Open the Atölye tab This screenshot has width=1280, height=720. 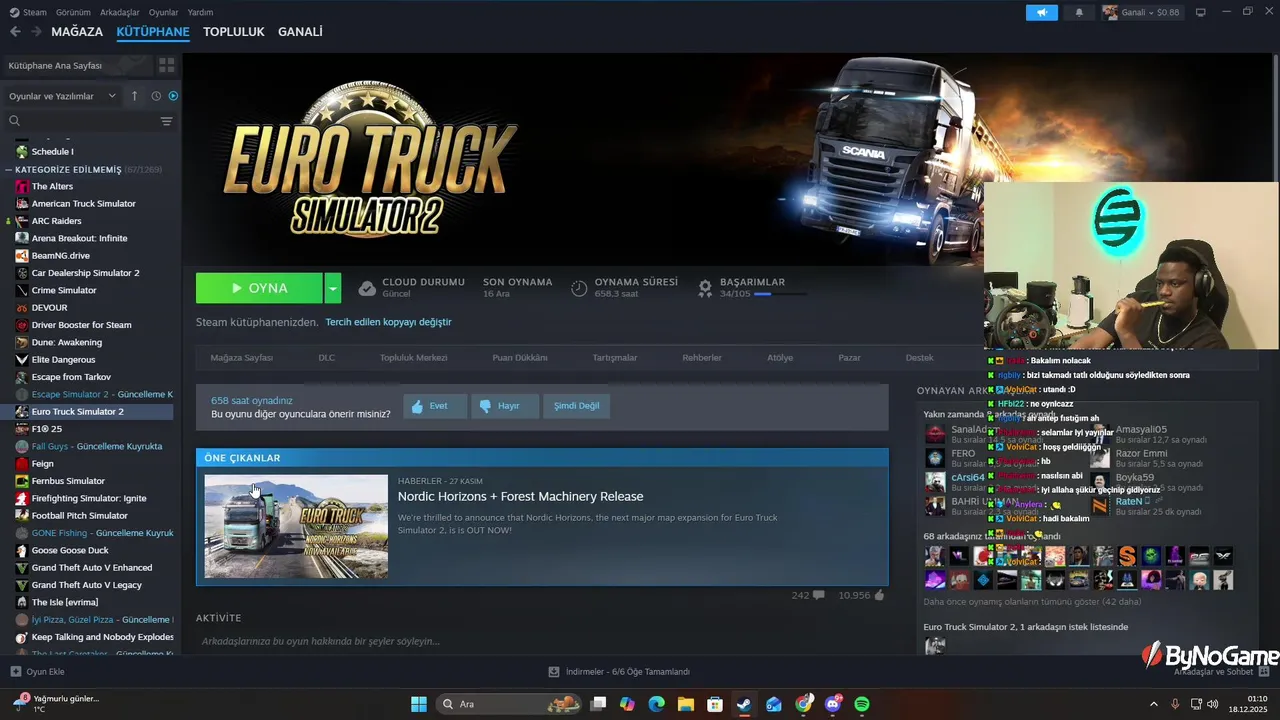pos(780,358)
